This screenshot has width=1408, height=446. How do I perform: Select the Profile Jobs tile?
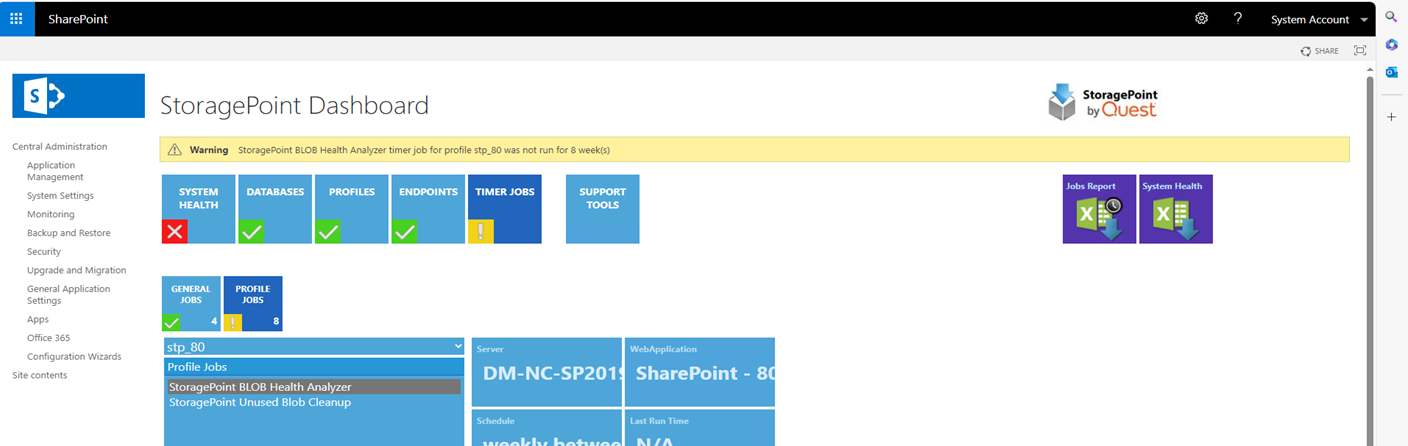[253, 303]
